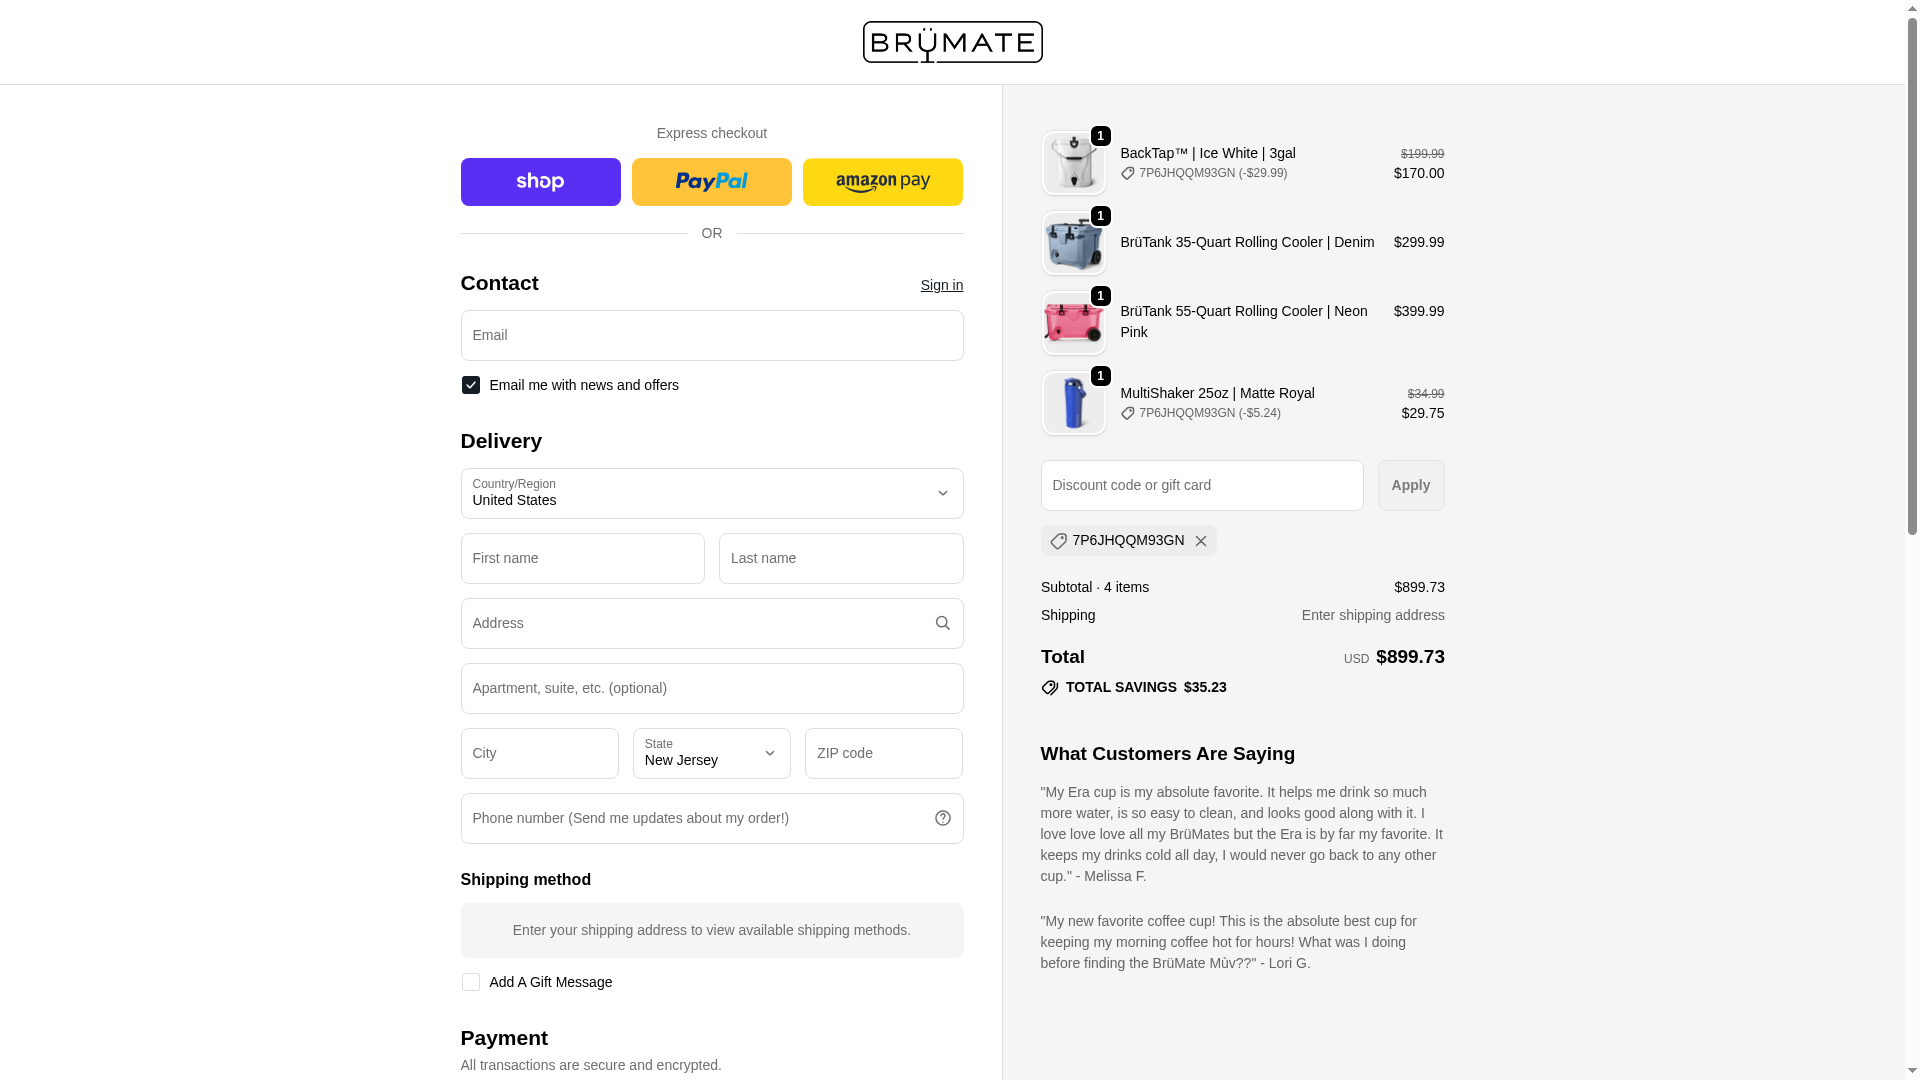Click the BrüMate logo in header
The image size is (1920, 1080).
[952, 42]
